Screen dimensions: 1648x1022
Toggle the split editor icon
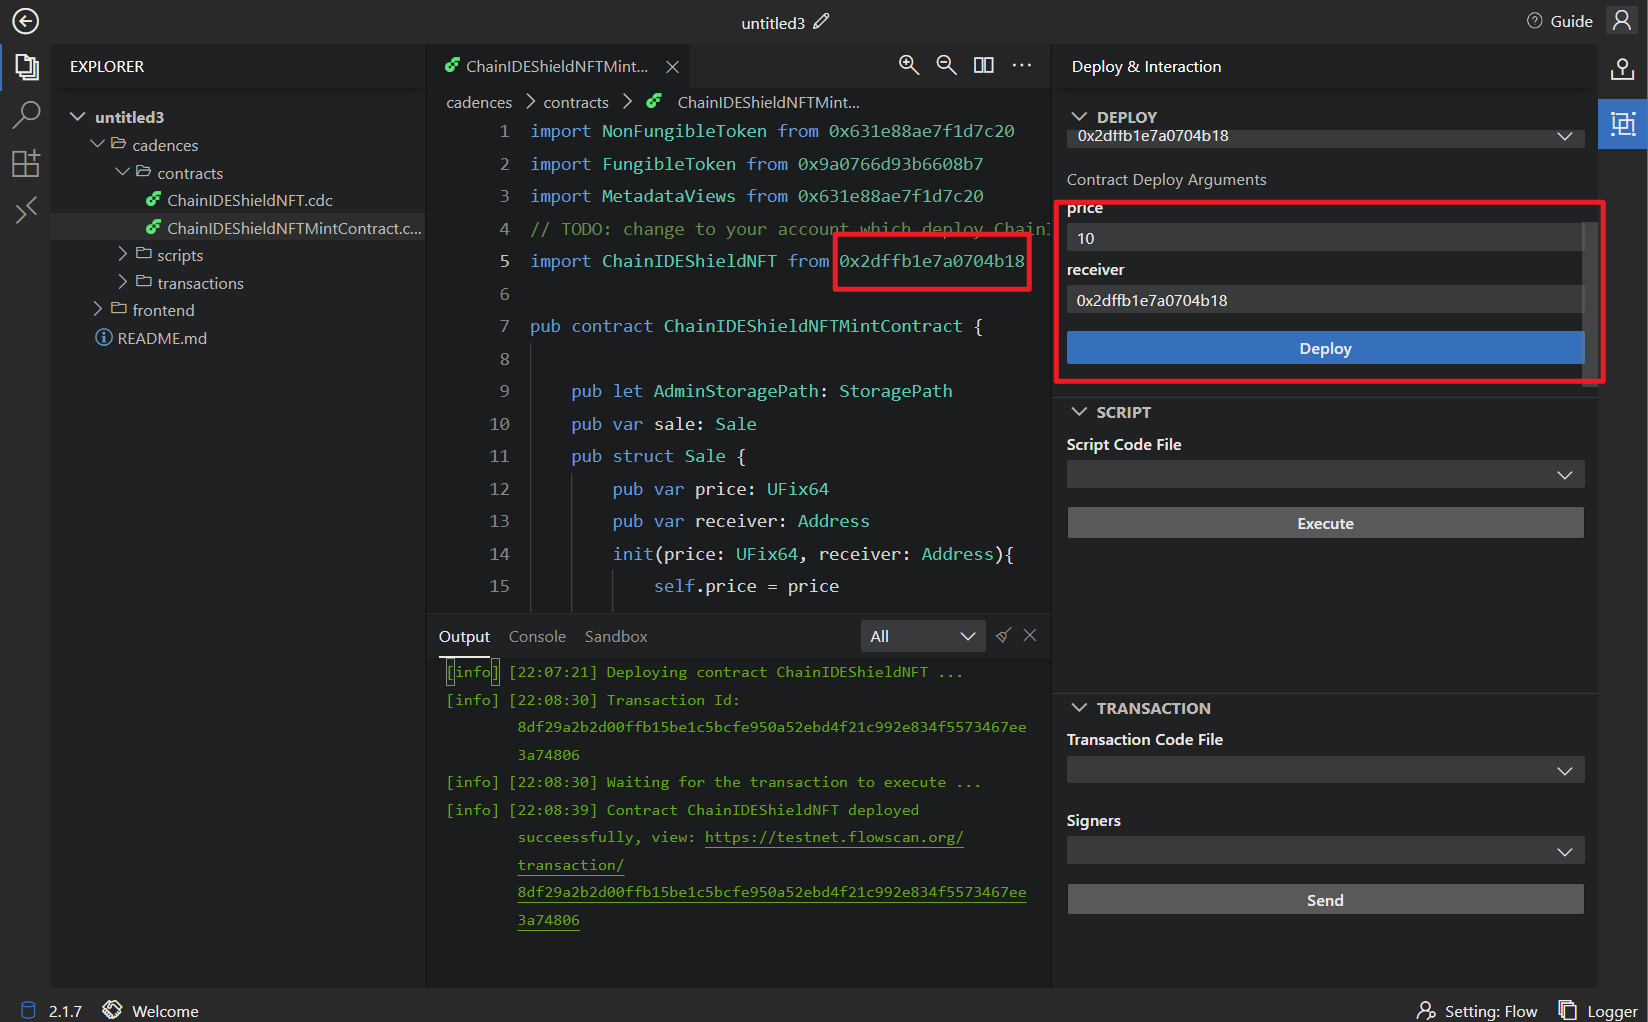point(984,65)
